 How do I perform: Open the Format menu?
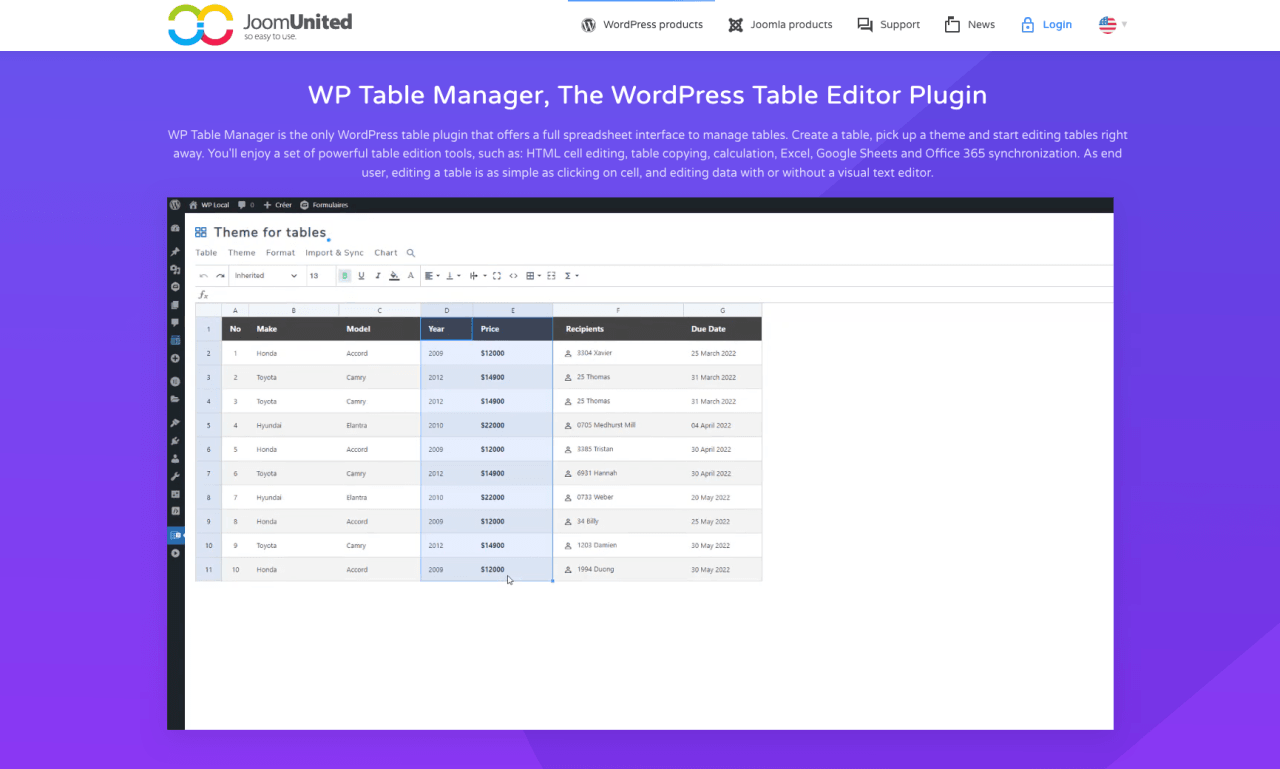(280, 253)
